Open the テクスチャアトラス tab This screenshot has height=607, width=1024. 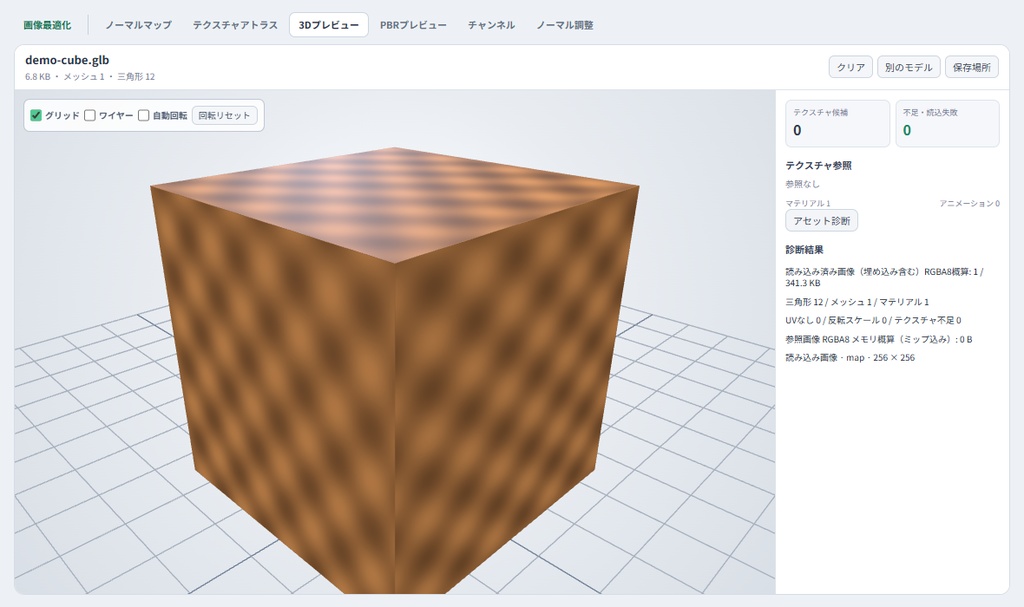click(x=235, y=25)
